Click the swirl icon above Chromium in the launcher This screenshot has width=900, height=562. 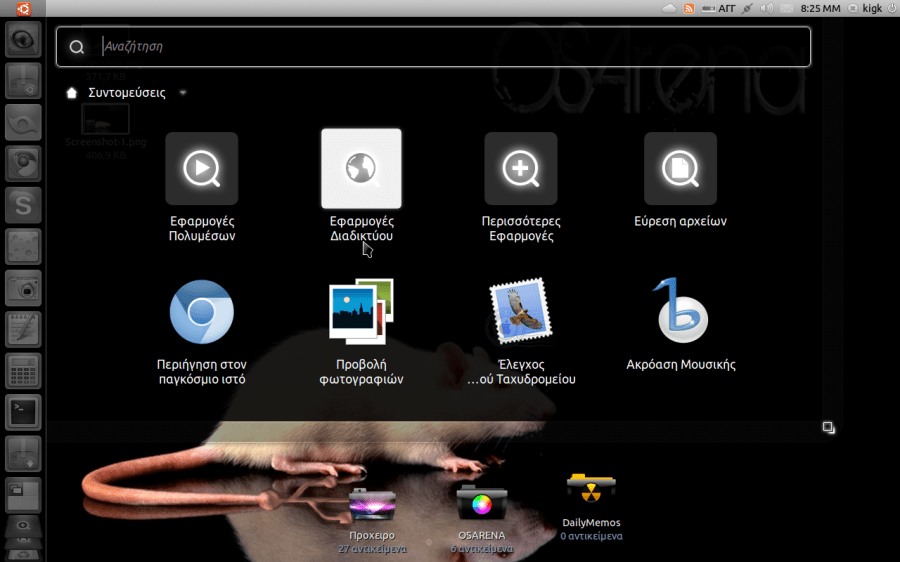click(24, 123)
